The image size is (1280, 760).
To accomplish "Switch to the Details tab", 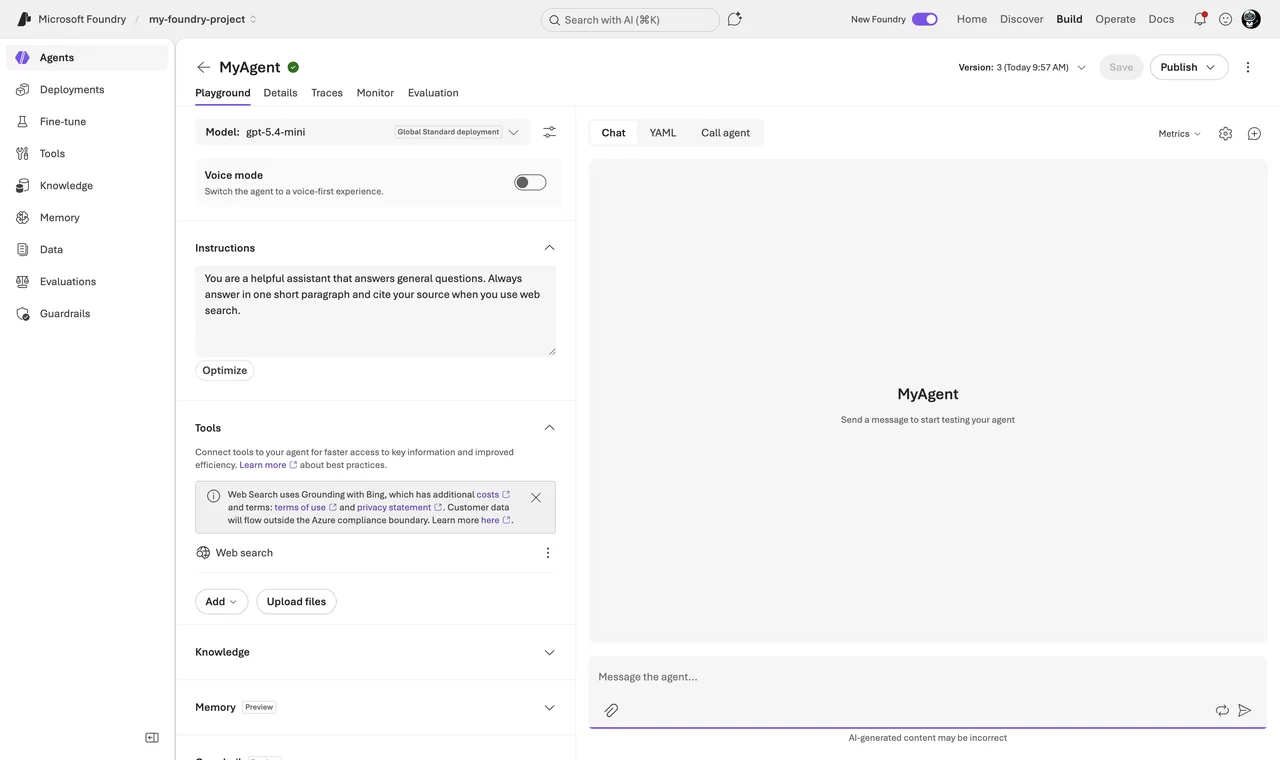I will click(x=280, y=93).
